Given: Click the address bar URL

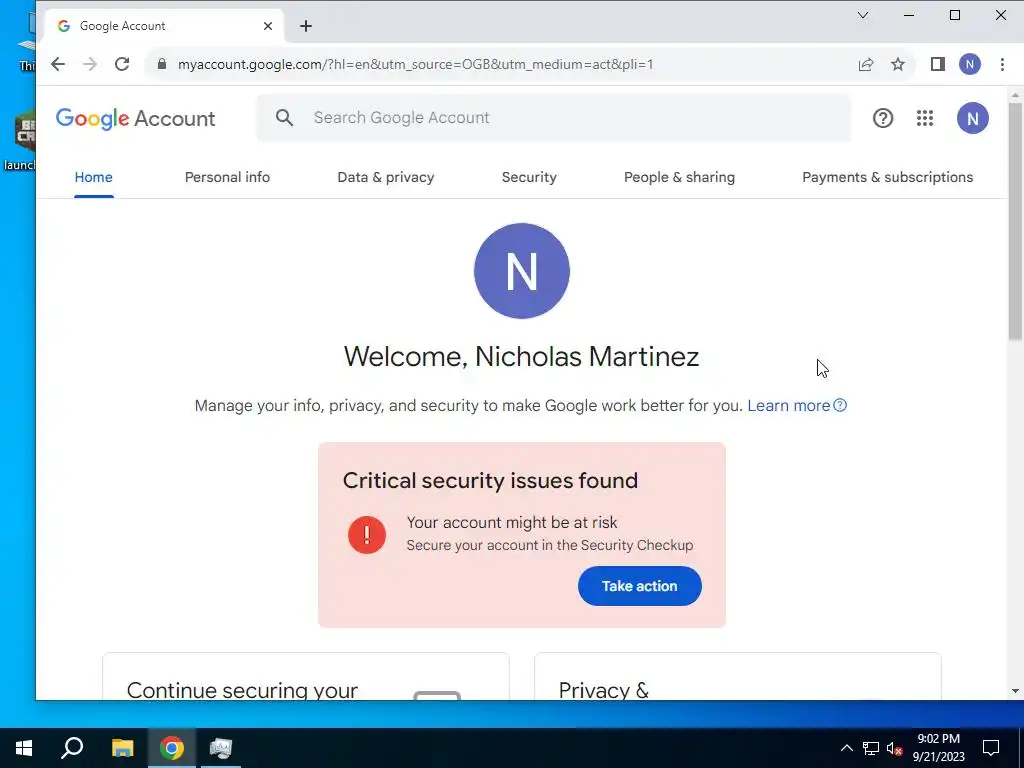Looking at the screenshot, I should click(415, 64).
